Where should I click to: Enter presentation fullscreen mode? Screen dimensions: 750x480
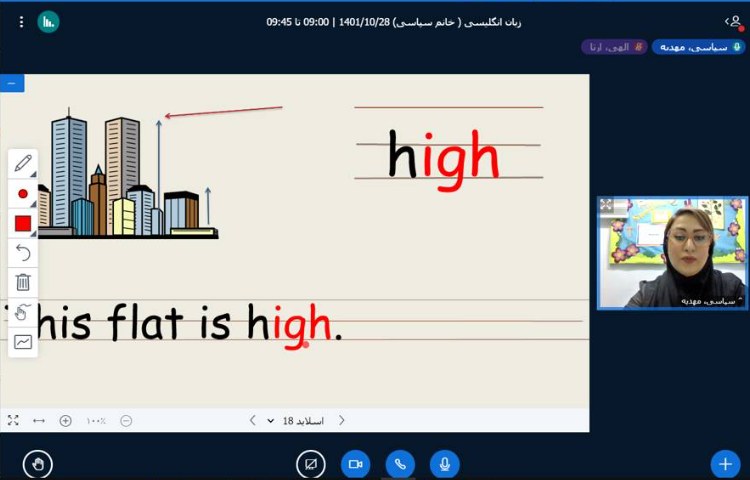(x=13, y=421)
